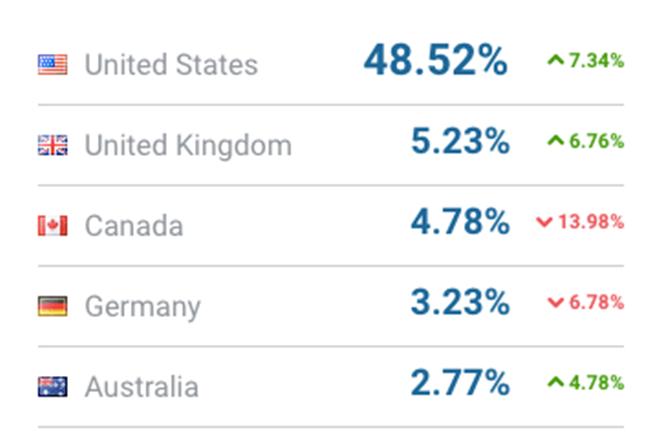Open the United States country link
Screen dimensions: 650x432
click(x=171, y=65)
